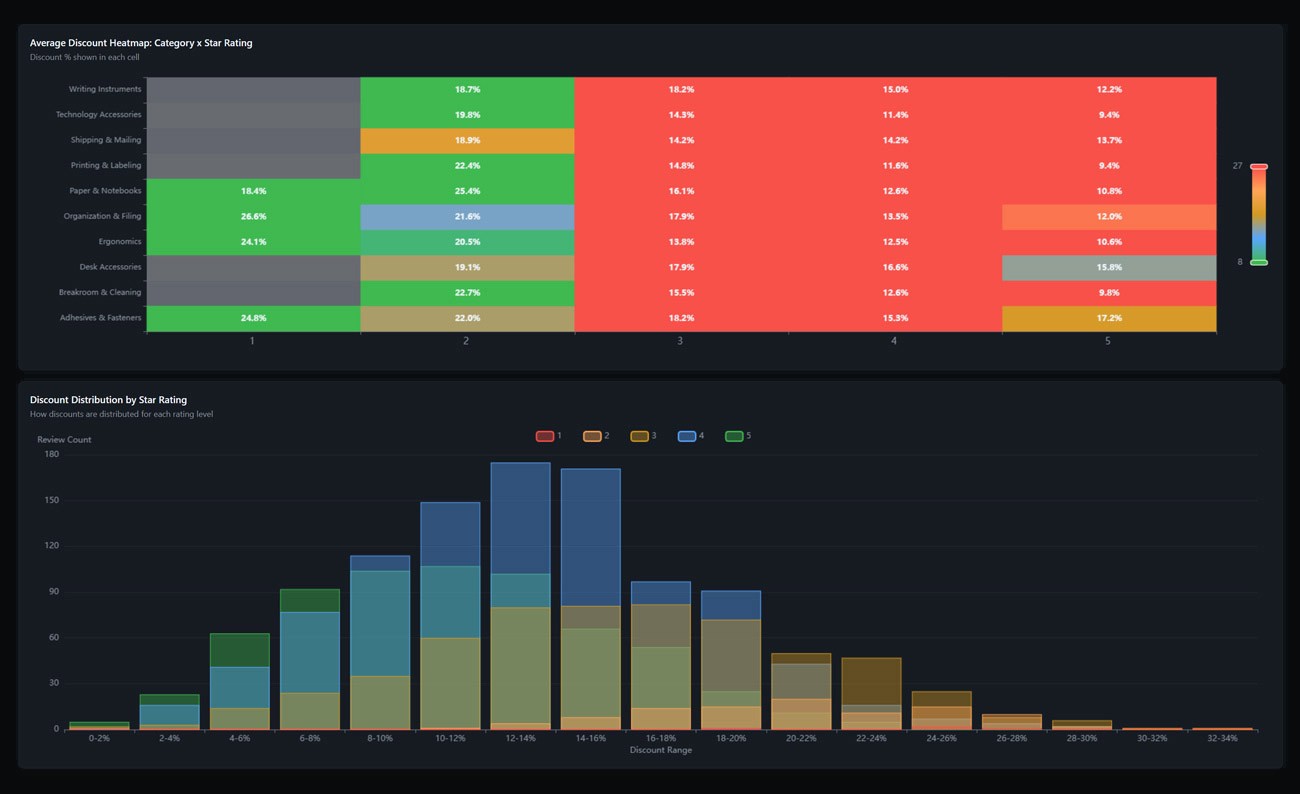Toggle rating 2 series in legend
This screenshot has height=794, width=1300.
click(x=595, y=436)
